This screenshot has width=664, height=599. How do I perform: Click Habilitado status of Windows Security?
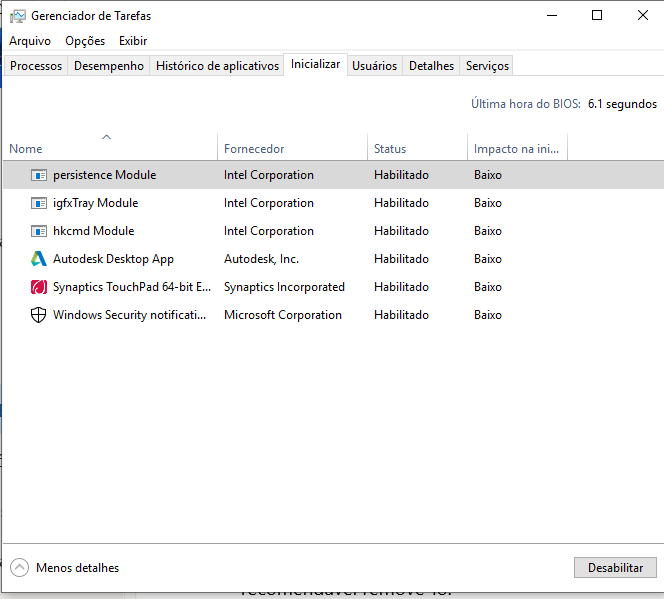point(401,315)
